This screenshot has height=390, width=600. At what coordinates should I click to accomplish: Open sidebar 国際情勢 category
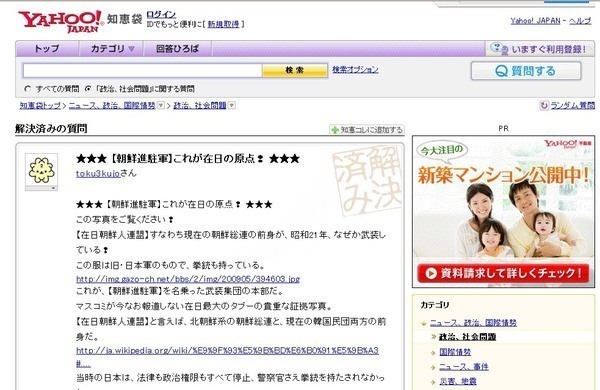(455, 352)
